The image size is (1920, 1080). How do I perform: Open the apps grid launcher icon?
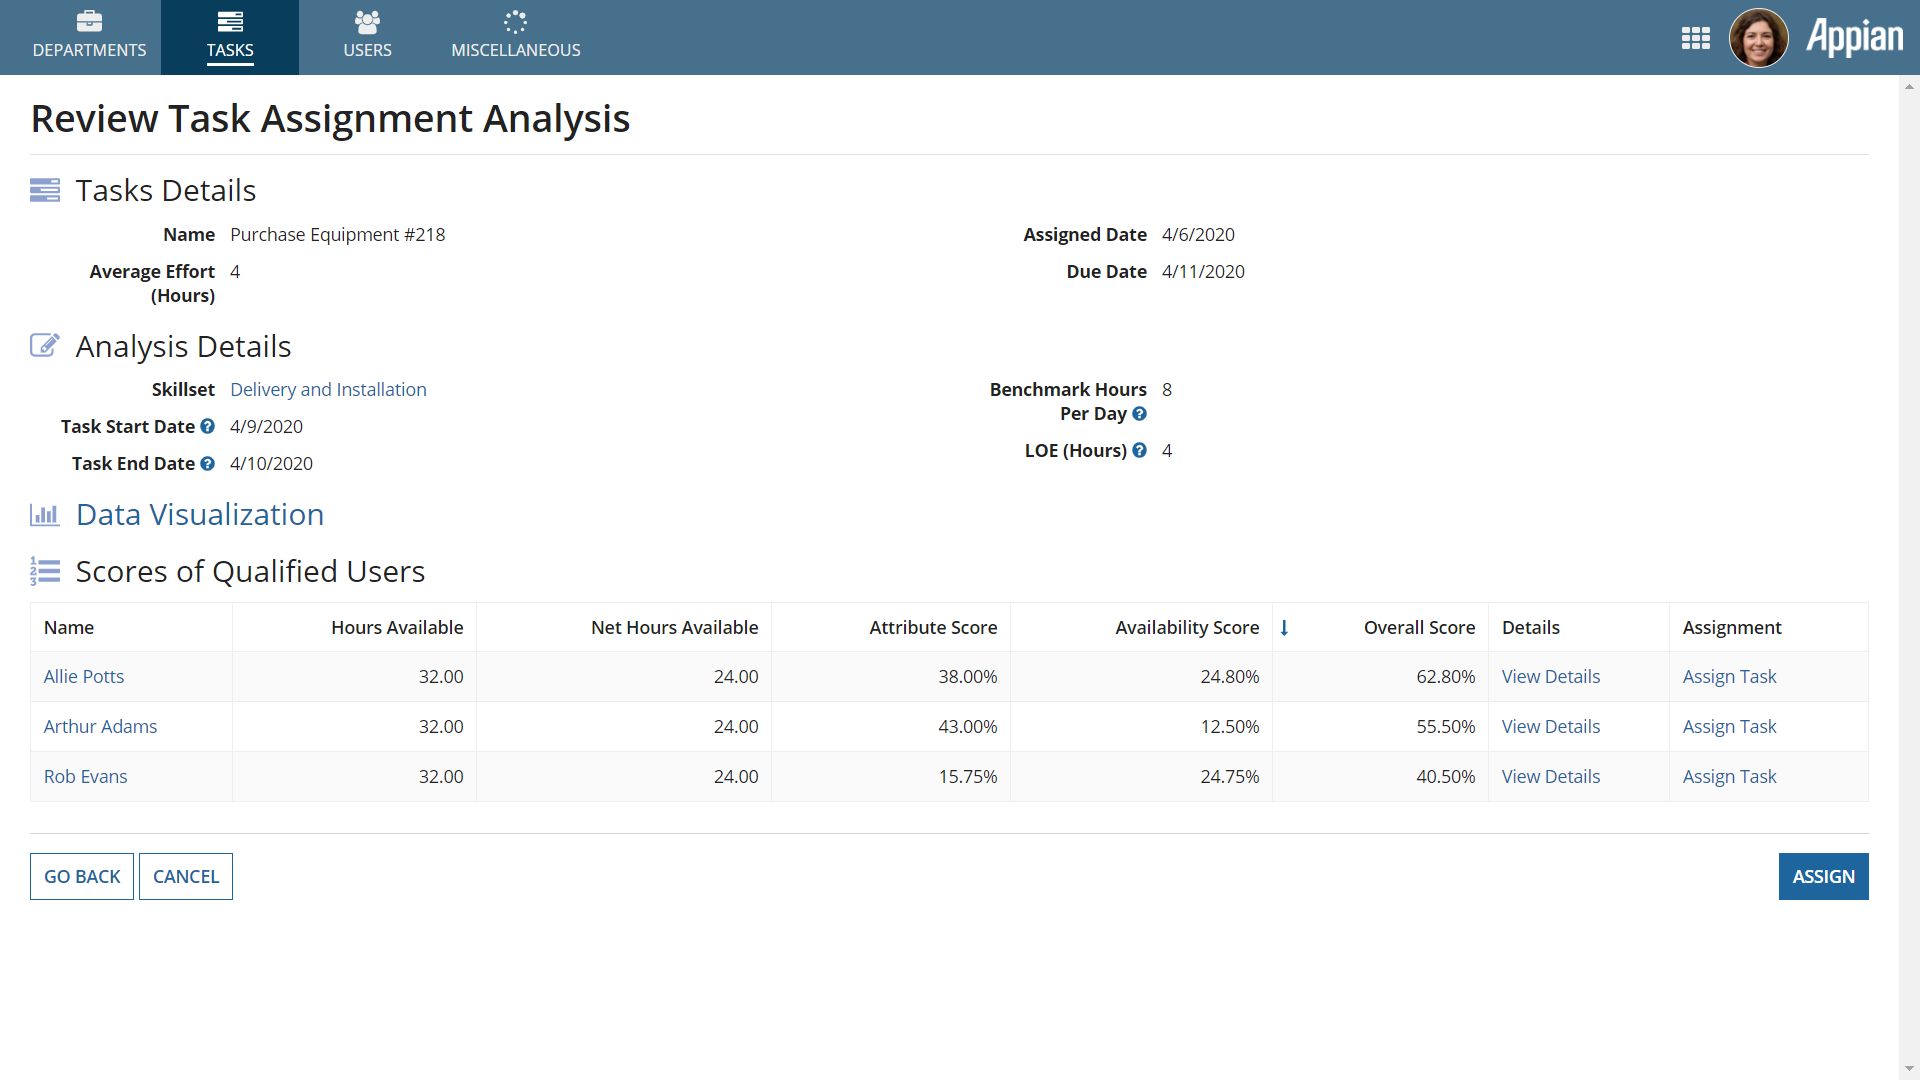pos(1695,38)
